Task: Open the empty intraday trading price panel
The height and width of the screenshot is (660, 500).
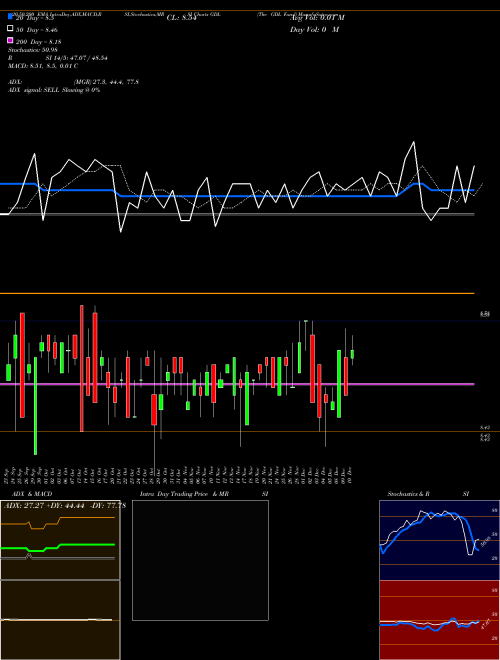Action: point(200,560)
